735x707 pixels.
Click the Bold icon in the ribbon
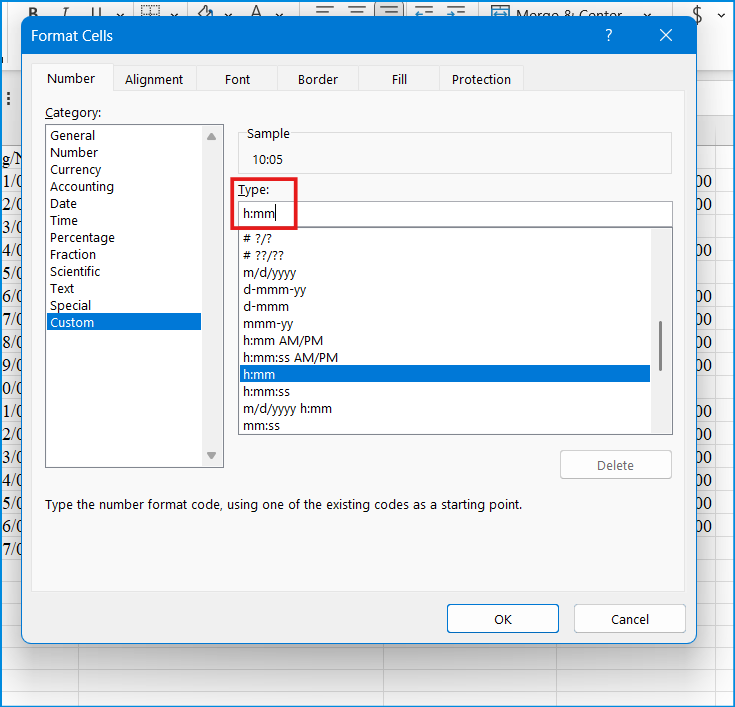tap(34, 12)
